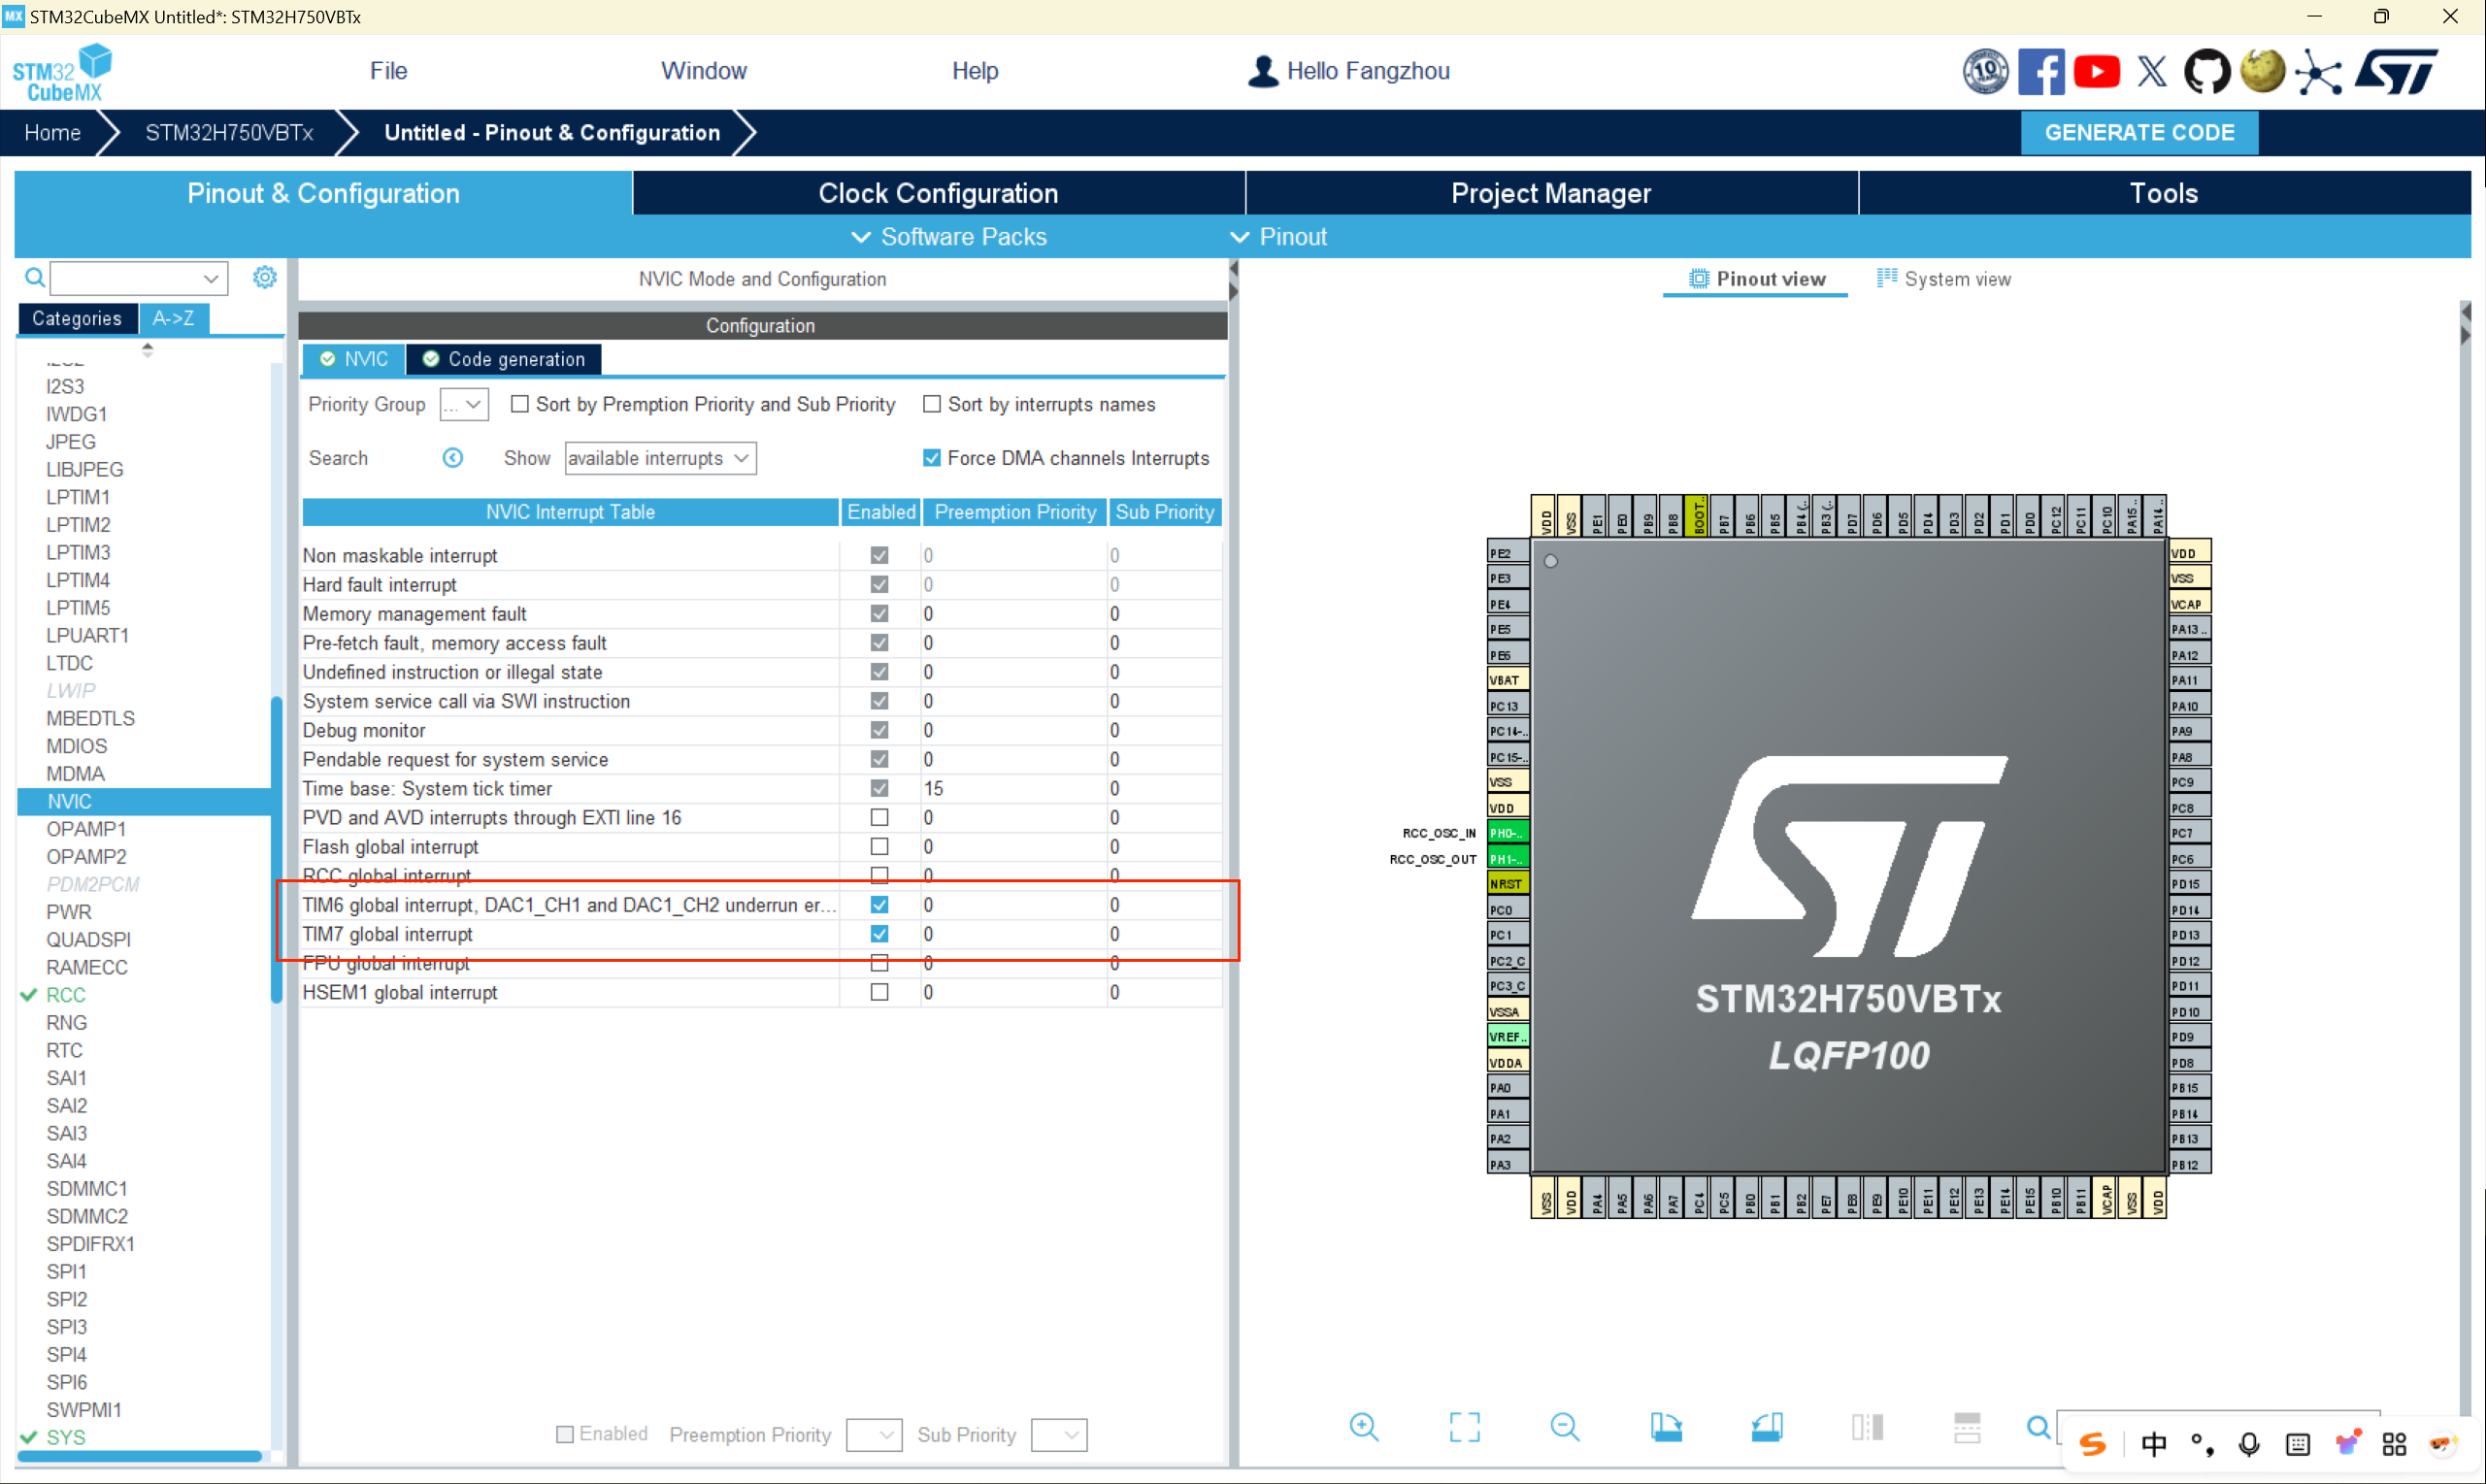Uncheck Force DMA channels Interrupts
This screenshot has width=2486, height=1484.
point(932,458)
